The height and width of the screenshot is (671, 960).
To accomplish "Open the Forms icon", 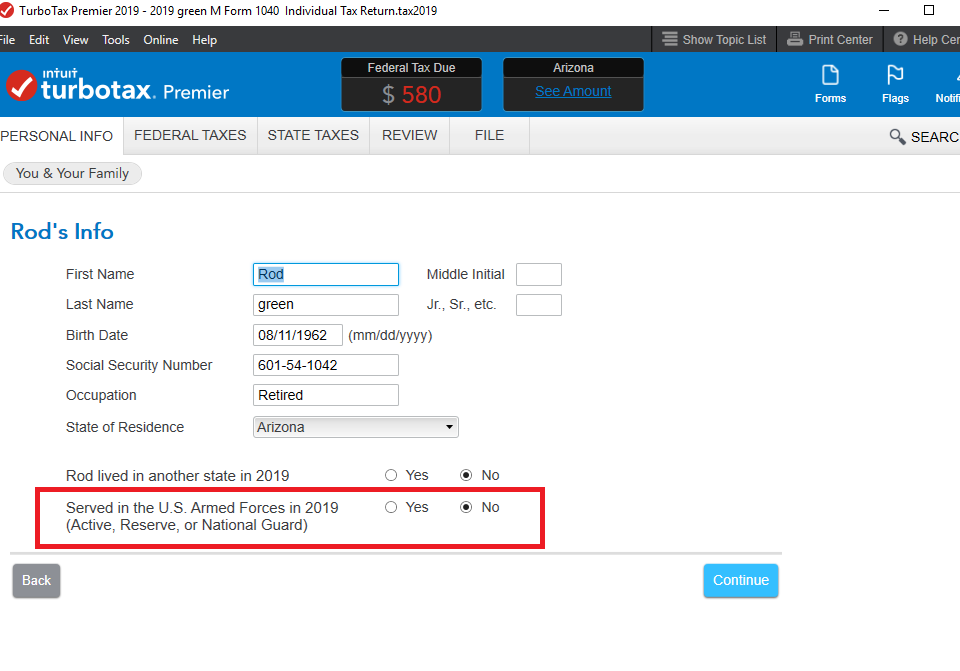I will coord(830,84).
